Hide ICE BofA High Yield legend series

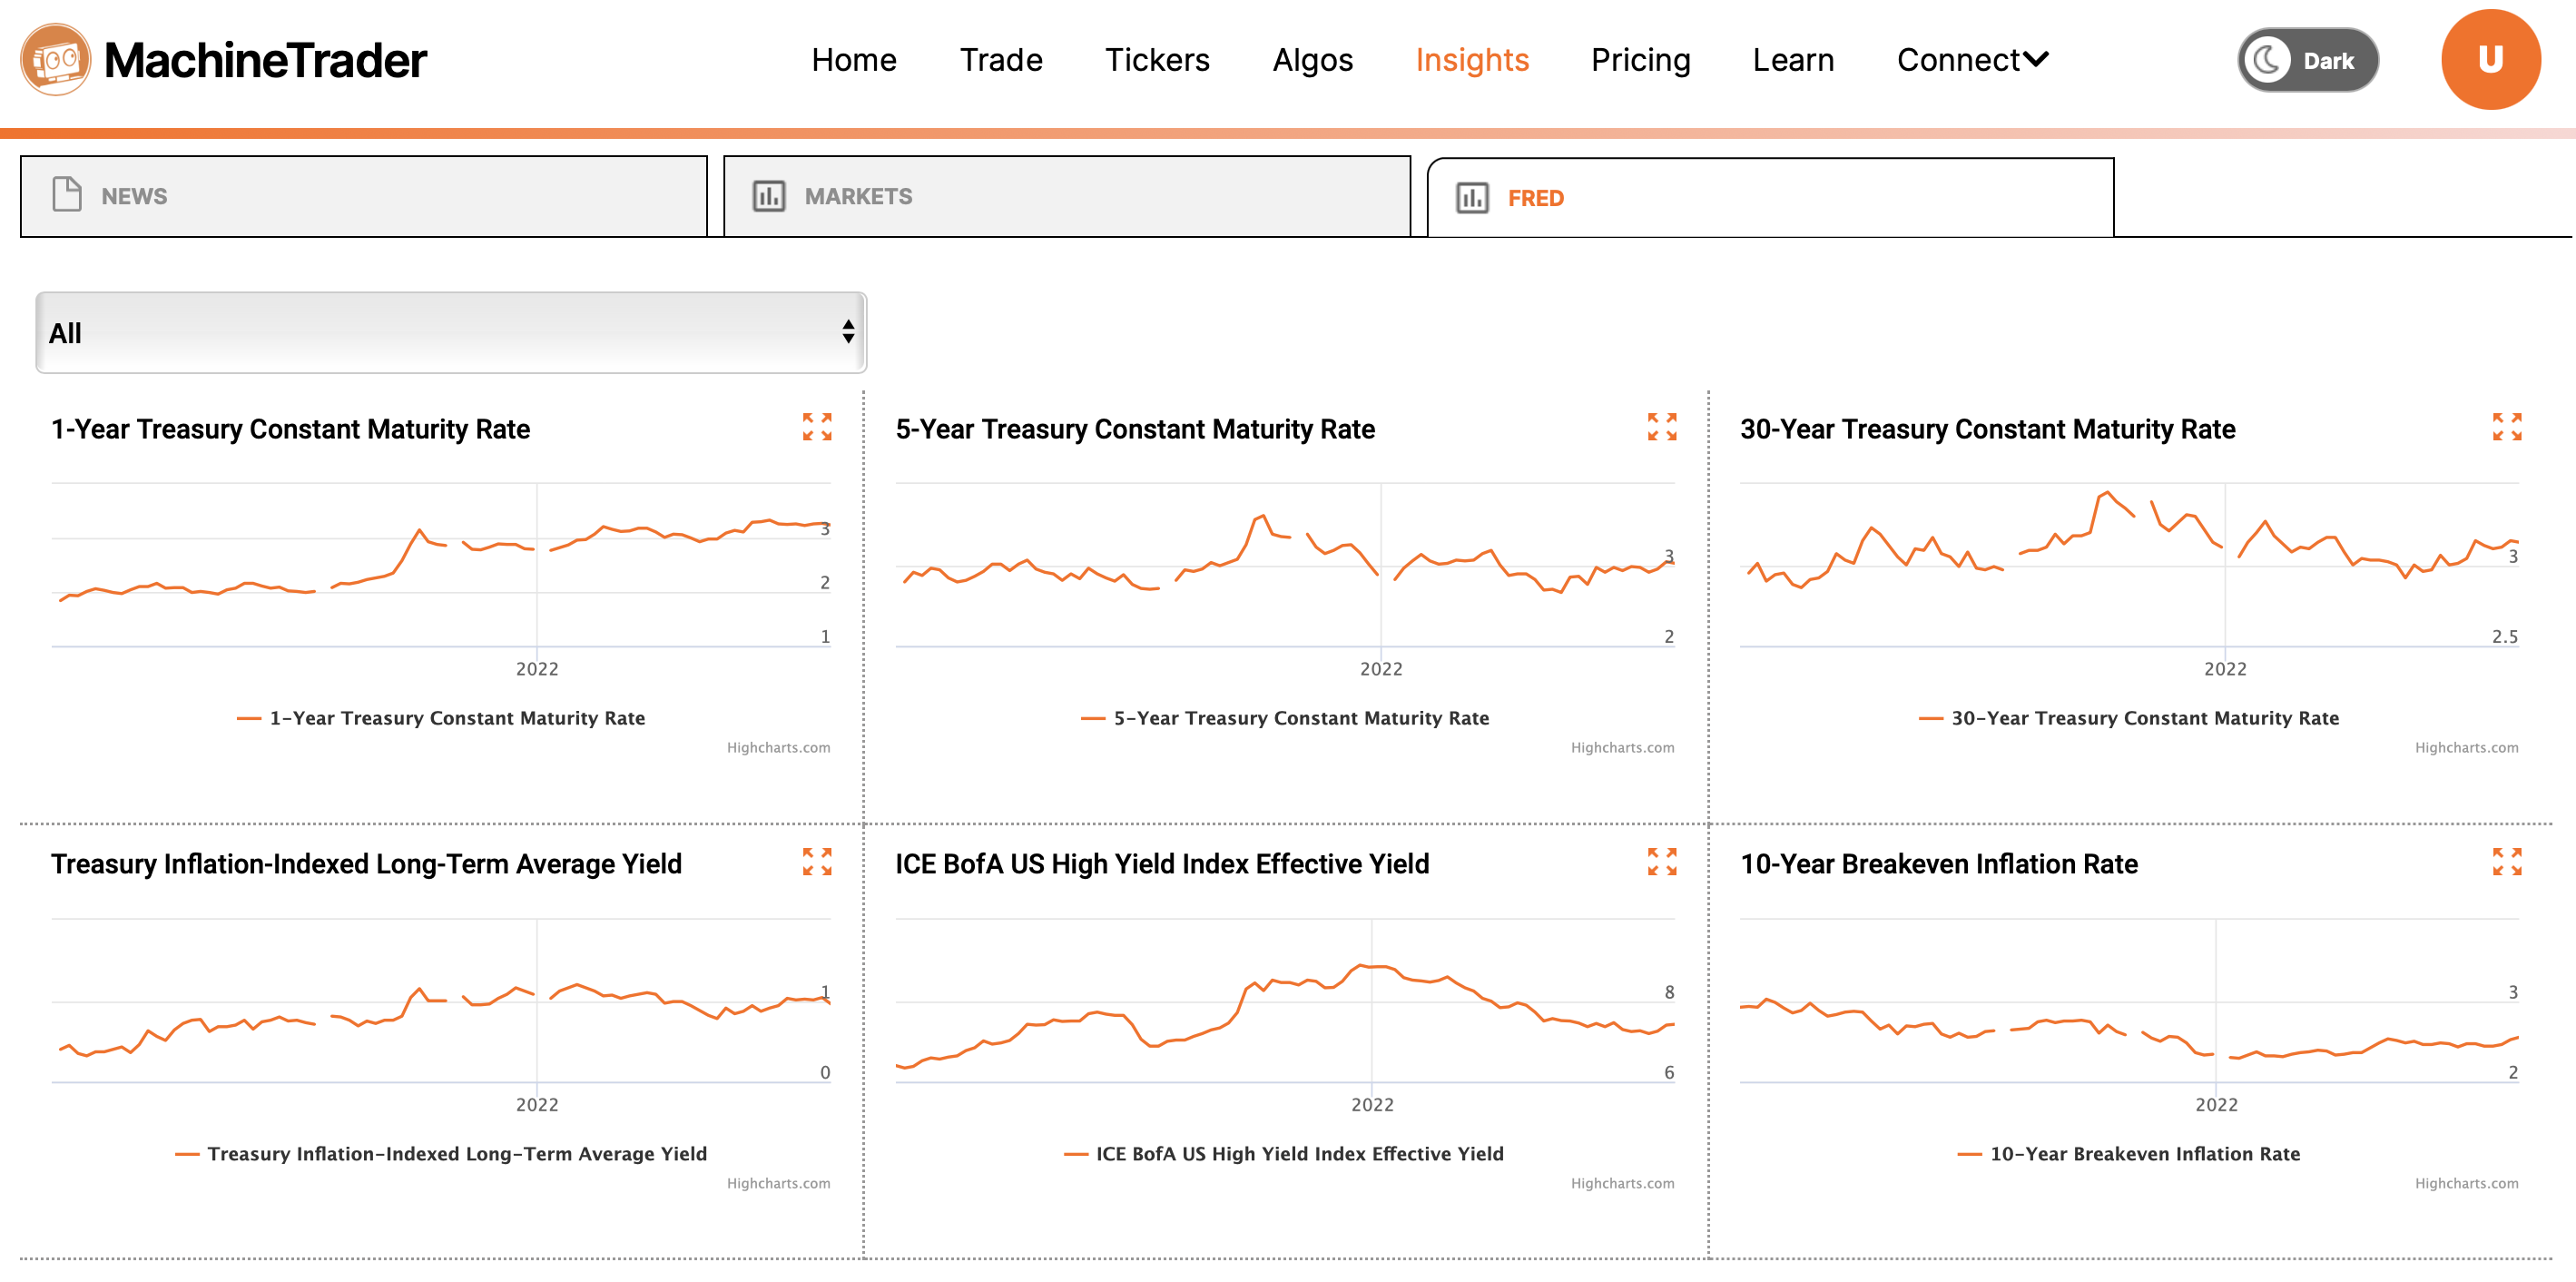coord(1299,1154)
